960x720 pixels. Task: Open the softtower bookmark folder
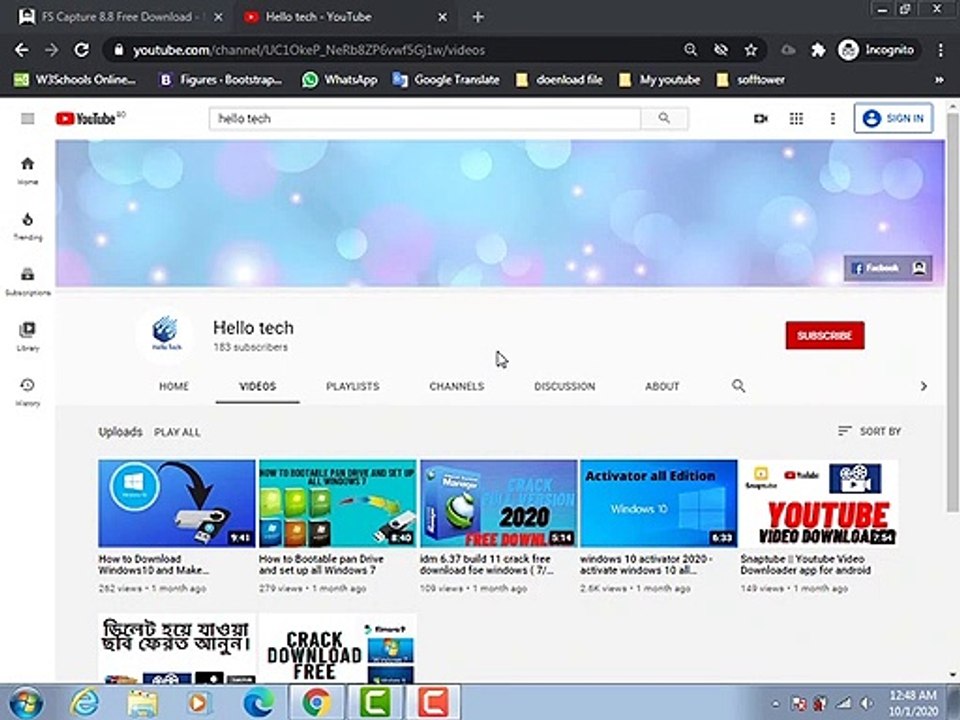pos(750,80)
